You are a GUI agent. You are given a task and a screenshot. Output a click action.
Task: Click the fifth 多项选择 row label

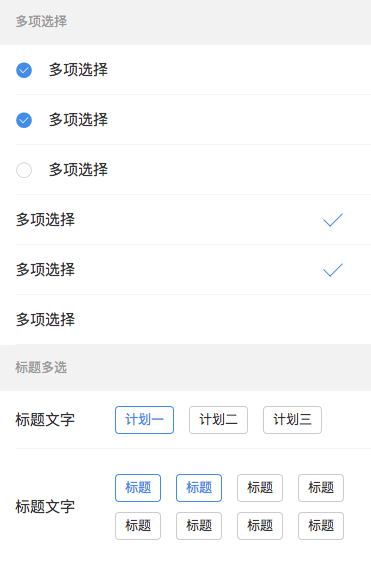coord(45,269)
